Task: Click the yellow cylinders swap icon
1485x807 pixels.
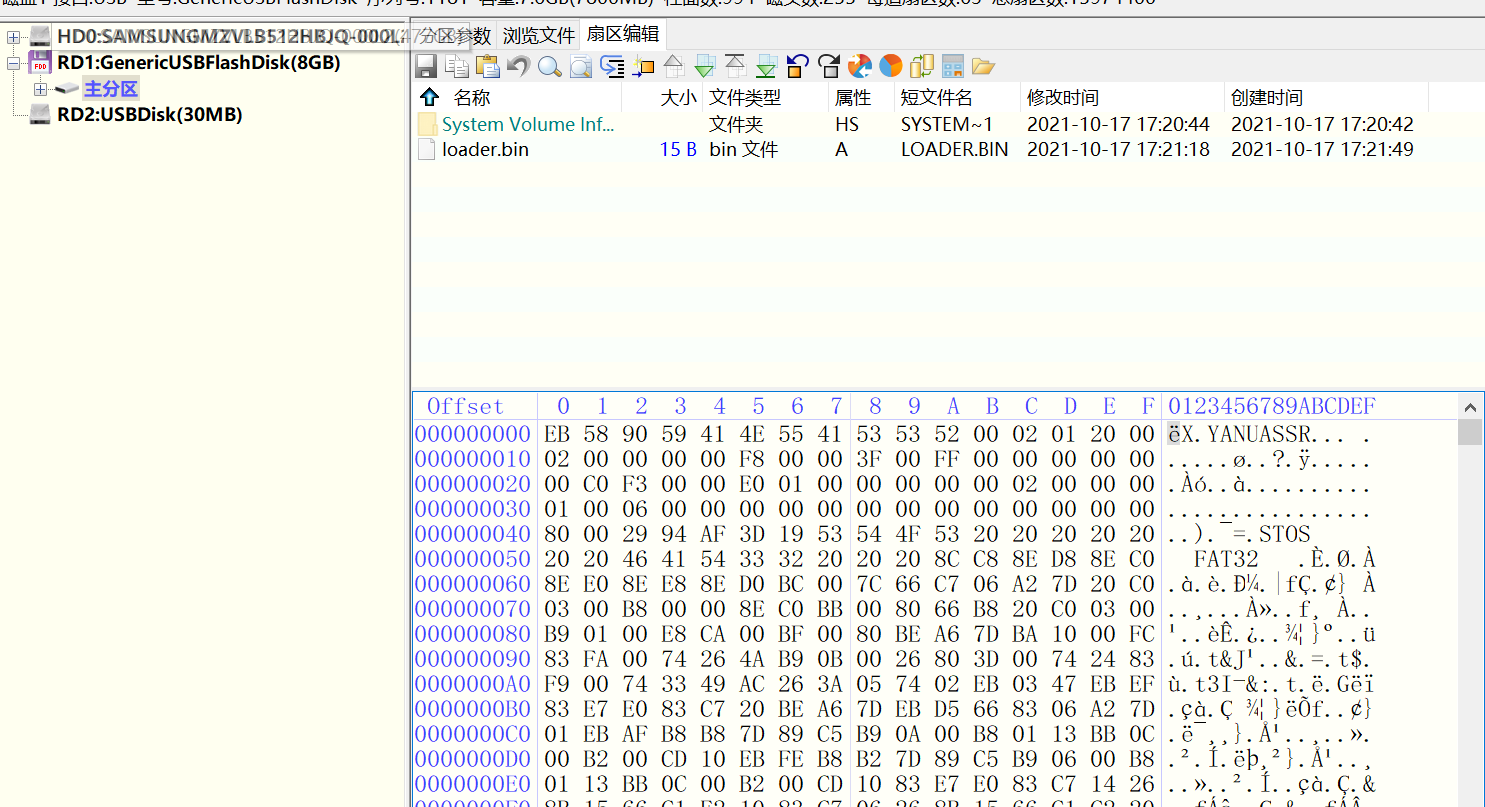Action: click(922, 66)
